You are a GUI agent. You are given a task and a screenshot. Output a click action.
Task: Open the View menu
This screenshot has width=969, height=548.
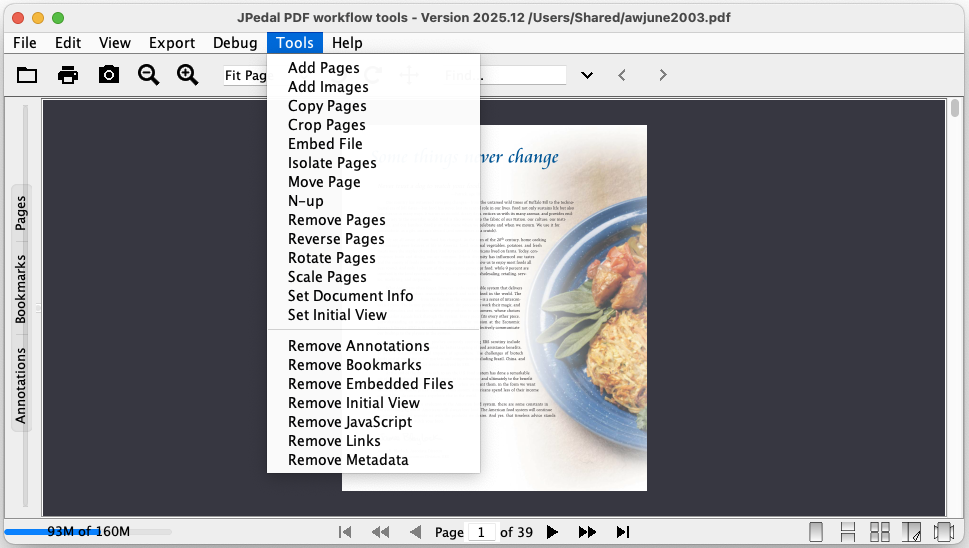(x=115, y=43)
